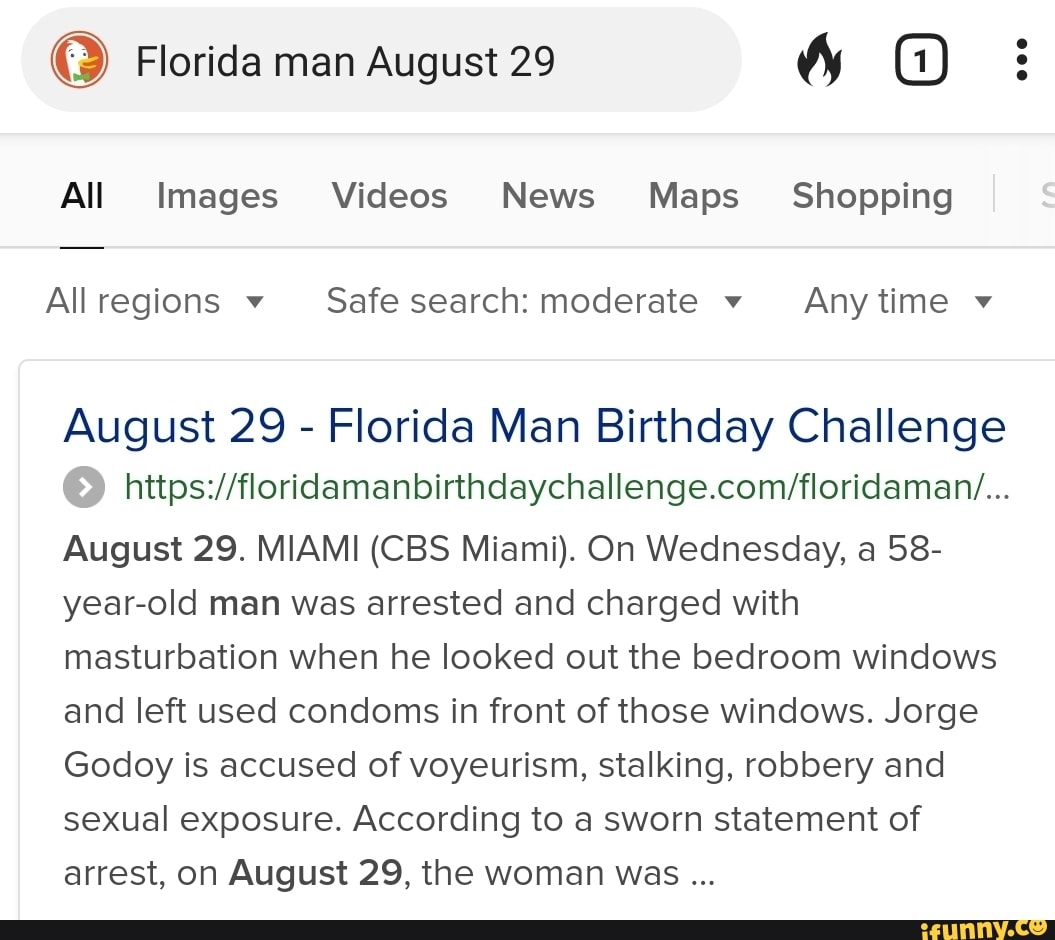
Task: Change region filter from All regions
Action: [155, 301]
